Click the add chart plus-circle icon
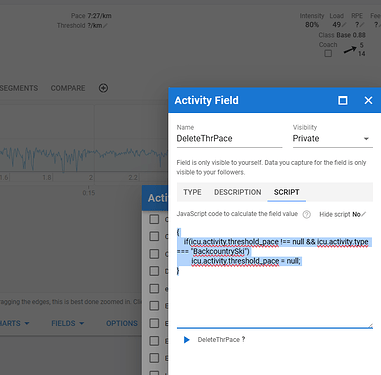 tap(103, 88)
